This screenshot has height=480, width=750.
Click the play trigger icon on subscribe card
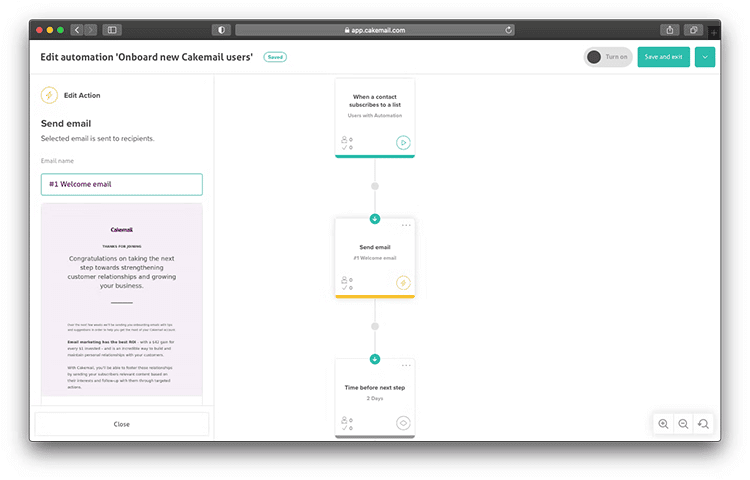pos(403,142)
